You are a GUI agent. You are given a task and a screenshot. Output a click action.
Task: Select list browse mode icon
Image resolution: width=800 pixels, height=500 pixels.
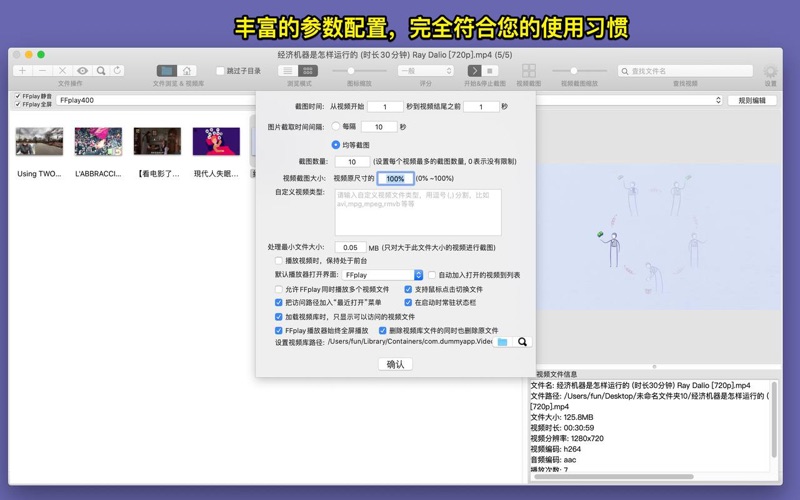point(288,70)
